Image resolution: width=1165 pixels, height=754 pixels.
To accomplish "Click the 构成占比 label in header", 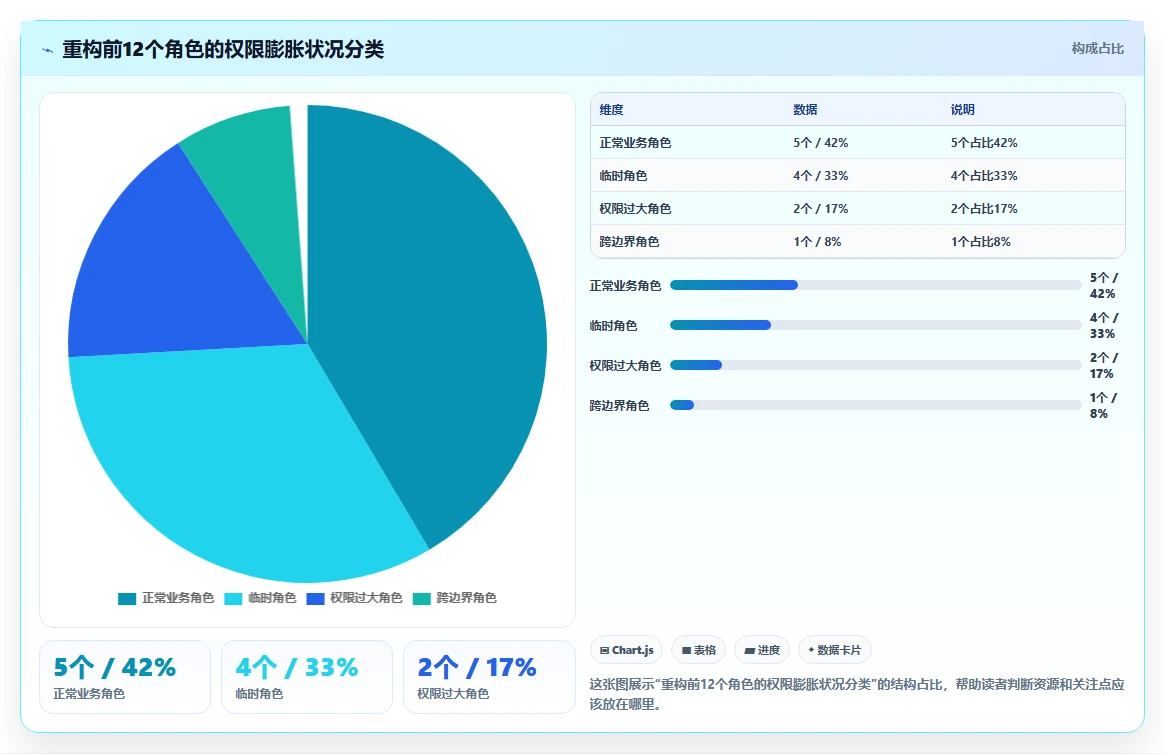I will [x=1097, y=49].
